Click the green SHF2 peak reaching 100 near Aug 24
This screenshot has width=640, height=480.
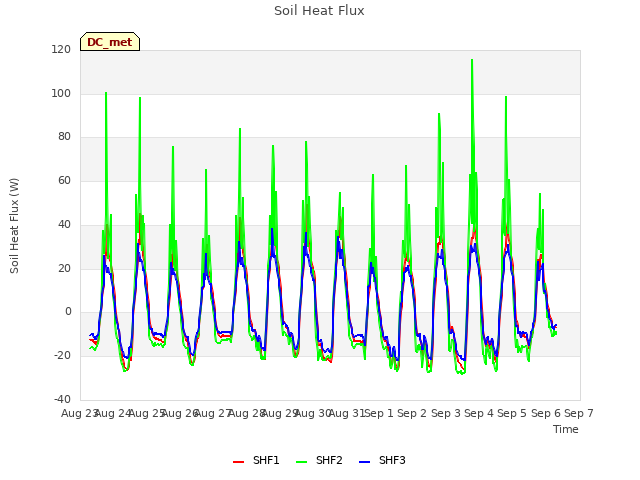[106, 93]
